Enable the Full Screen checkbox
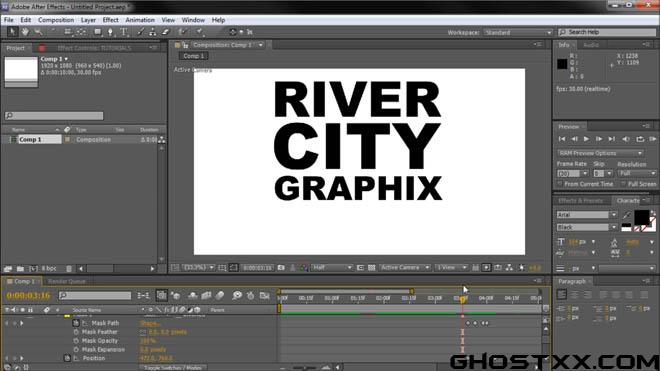This screenshot has height=371, width=660. point(623,184)
